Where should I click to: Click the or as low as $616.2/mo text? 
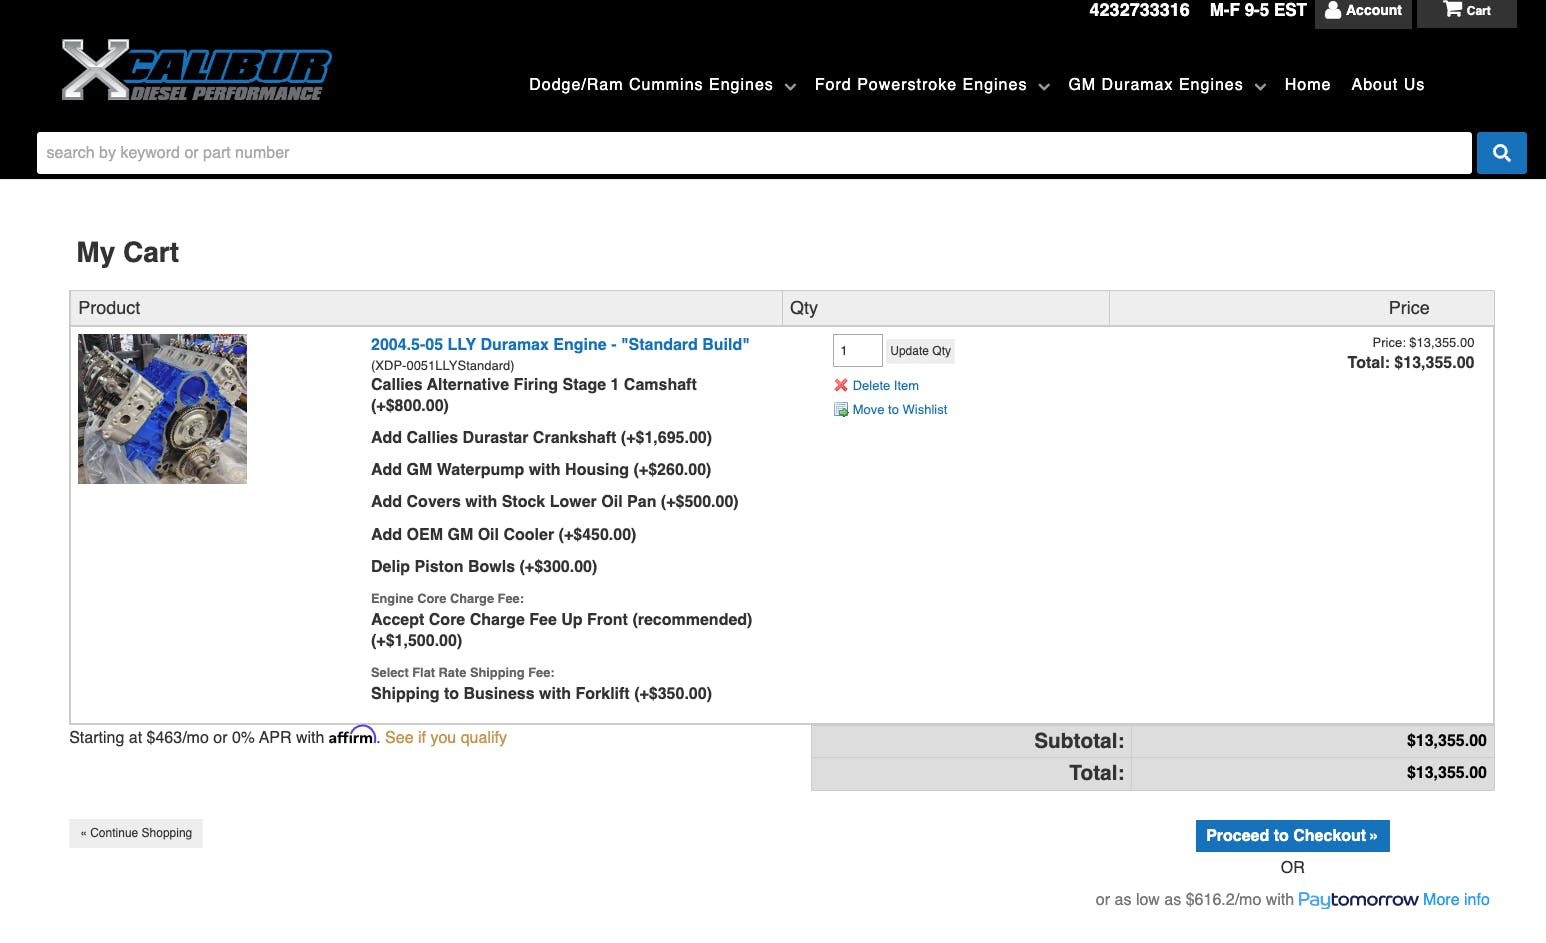(1194, 900)
